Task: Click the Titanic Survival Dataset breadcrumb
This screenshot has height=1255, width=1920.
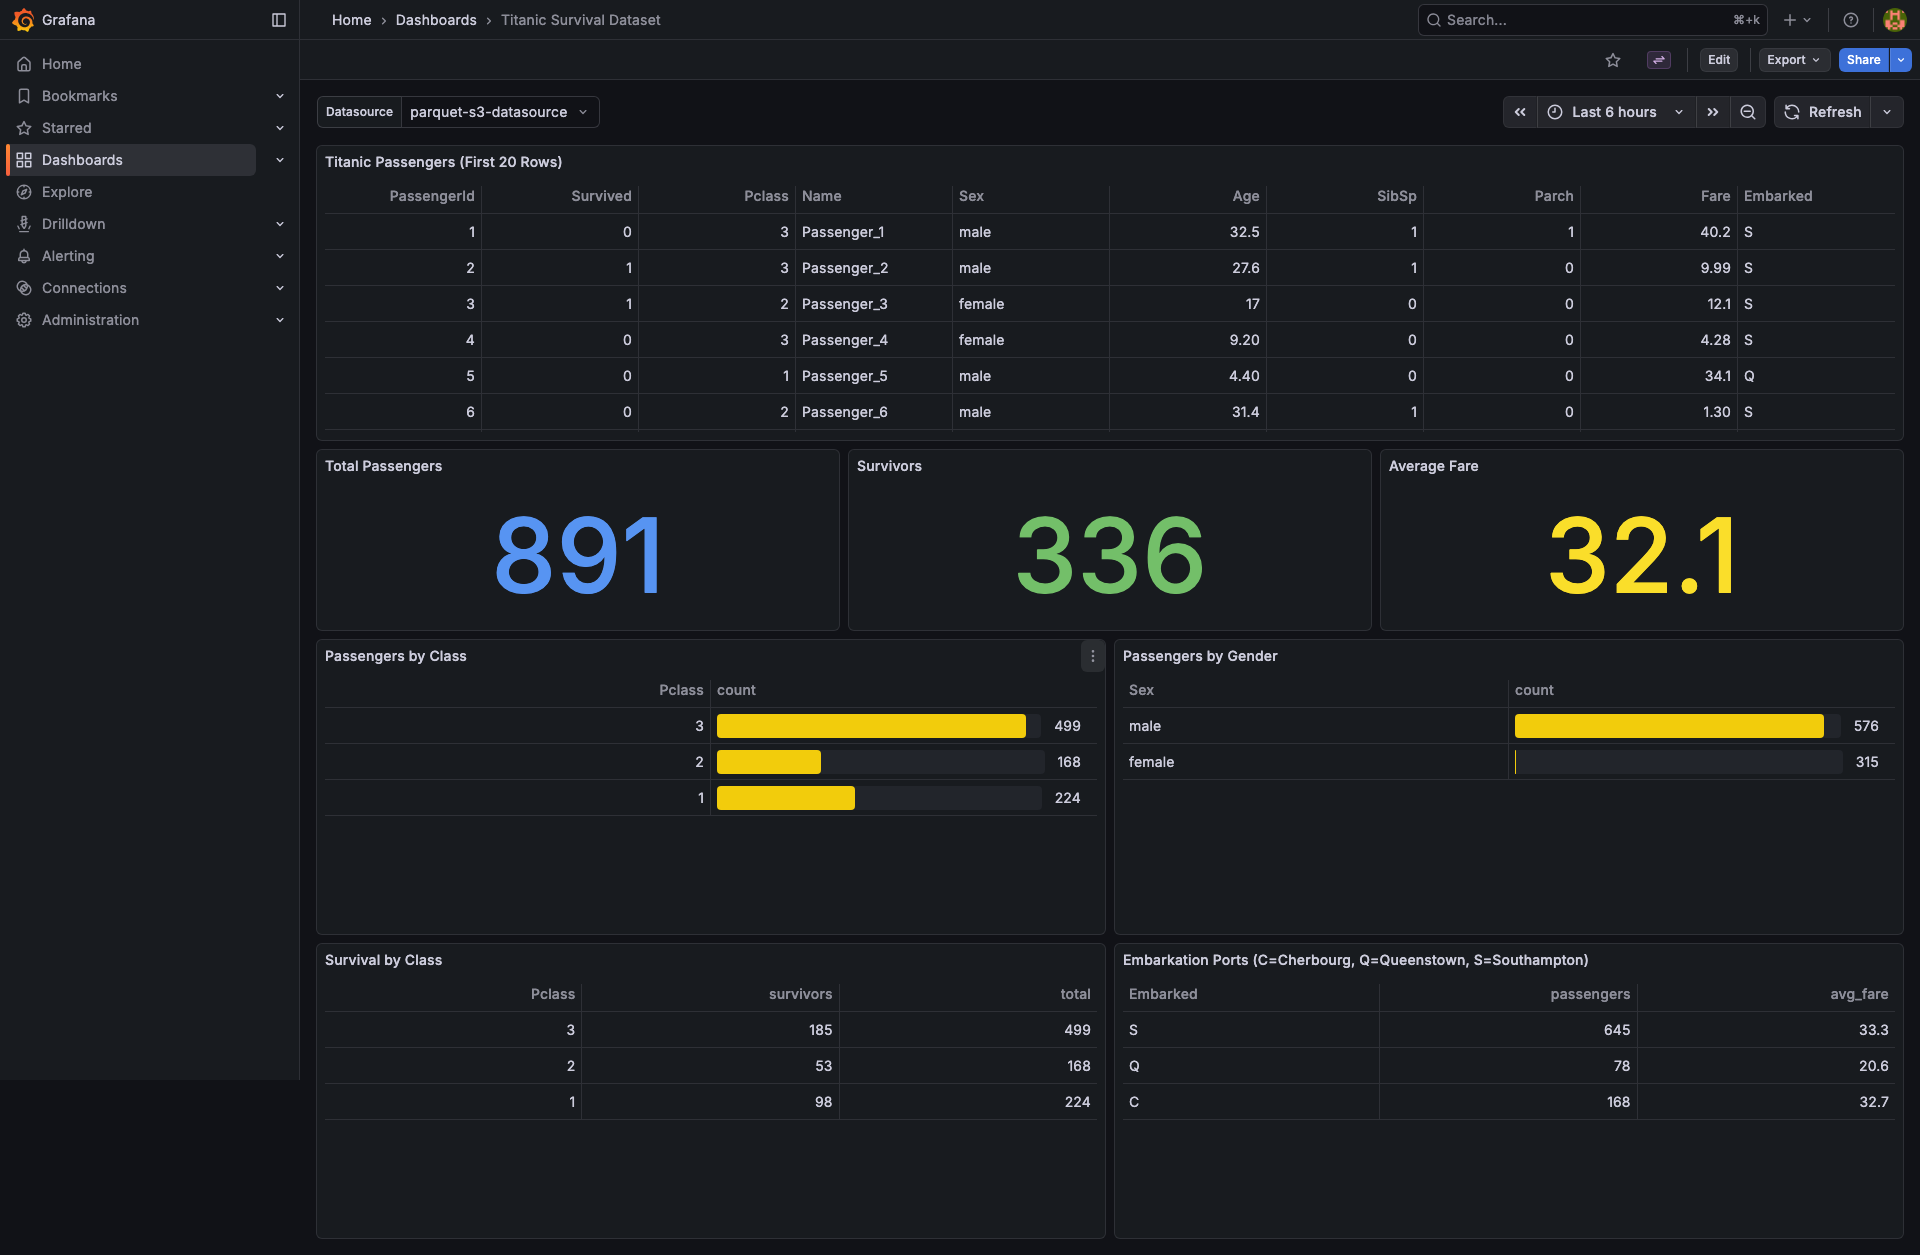Action: point(580,20)
